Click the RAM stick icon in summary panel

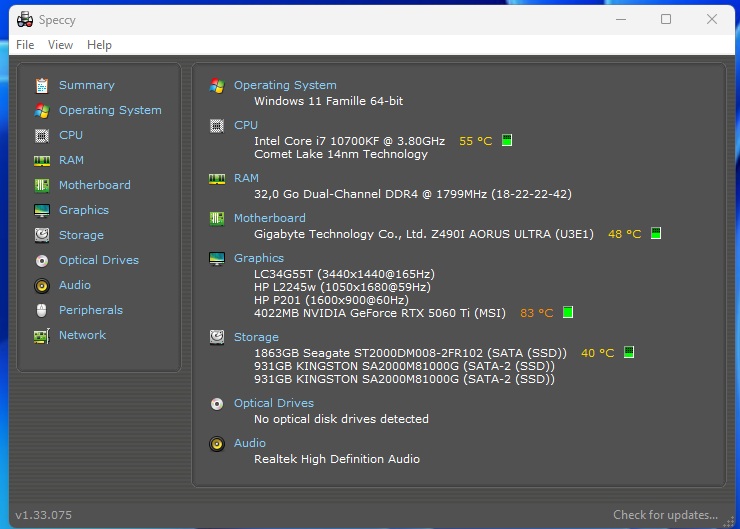pyautogui.click(x=217, y=179)
